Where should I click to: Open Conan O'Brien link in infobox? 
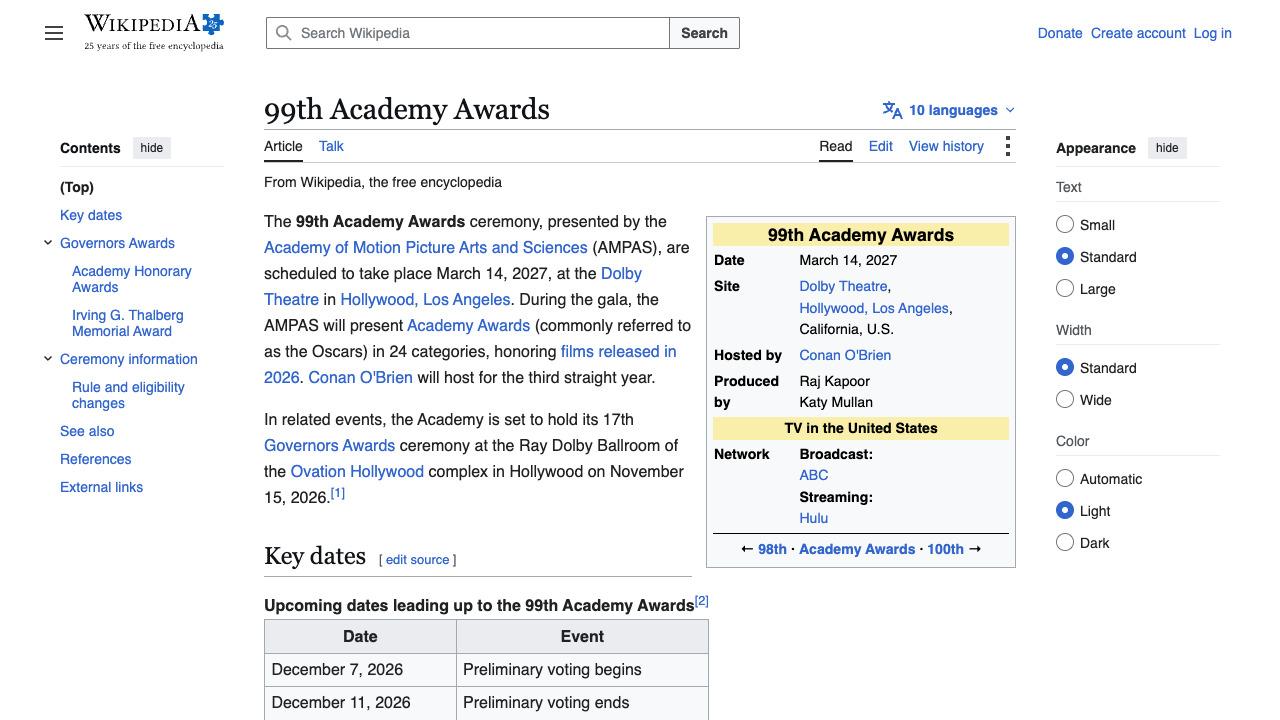[x=845, y=355]
